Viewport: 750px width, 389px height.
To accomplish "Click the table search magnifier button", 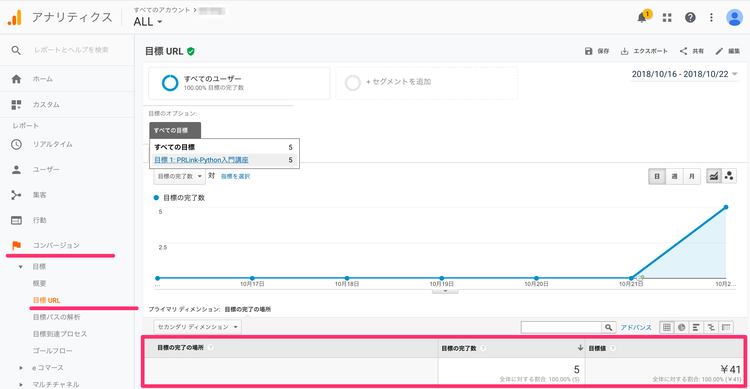I will 608,327.
